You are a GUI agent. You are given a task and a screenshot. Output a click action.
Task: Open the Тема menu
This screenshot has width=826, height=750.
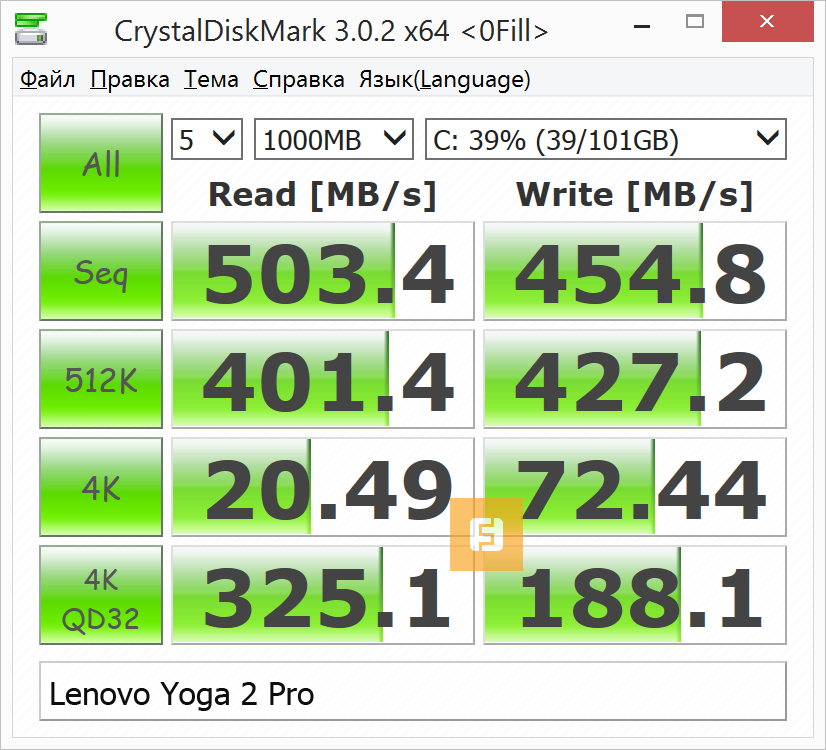[212, 80]
